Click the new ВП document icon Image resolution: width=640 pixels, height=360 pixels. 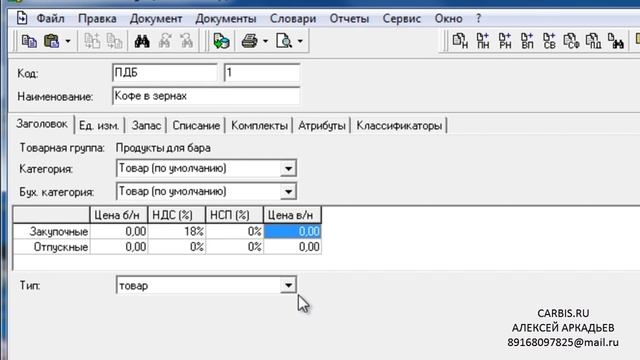[527, 41]
